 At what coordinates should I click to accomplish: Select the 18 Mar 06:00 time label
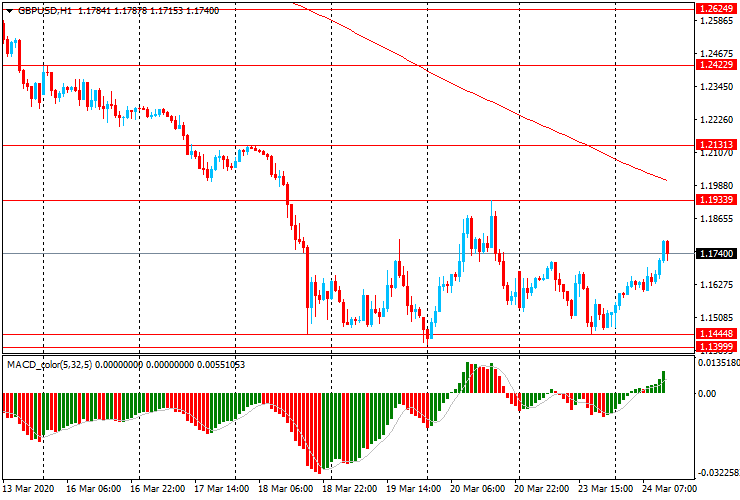286,488
